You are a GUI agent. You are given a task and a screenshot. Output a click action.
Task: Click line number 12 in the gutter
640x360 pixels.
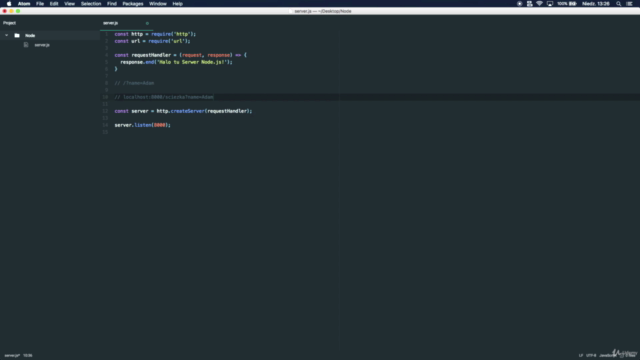tap(105, 111)
